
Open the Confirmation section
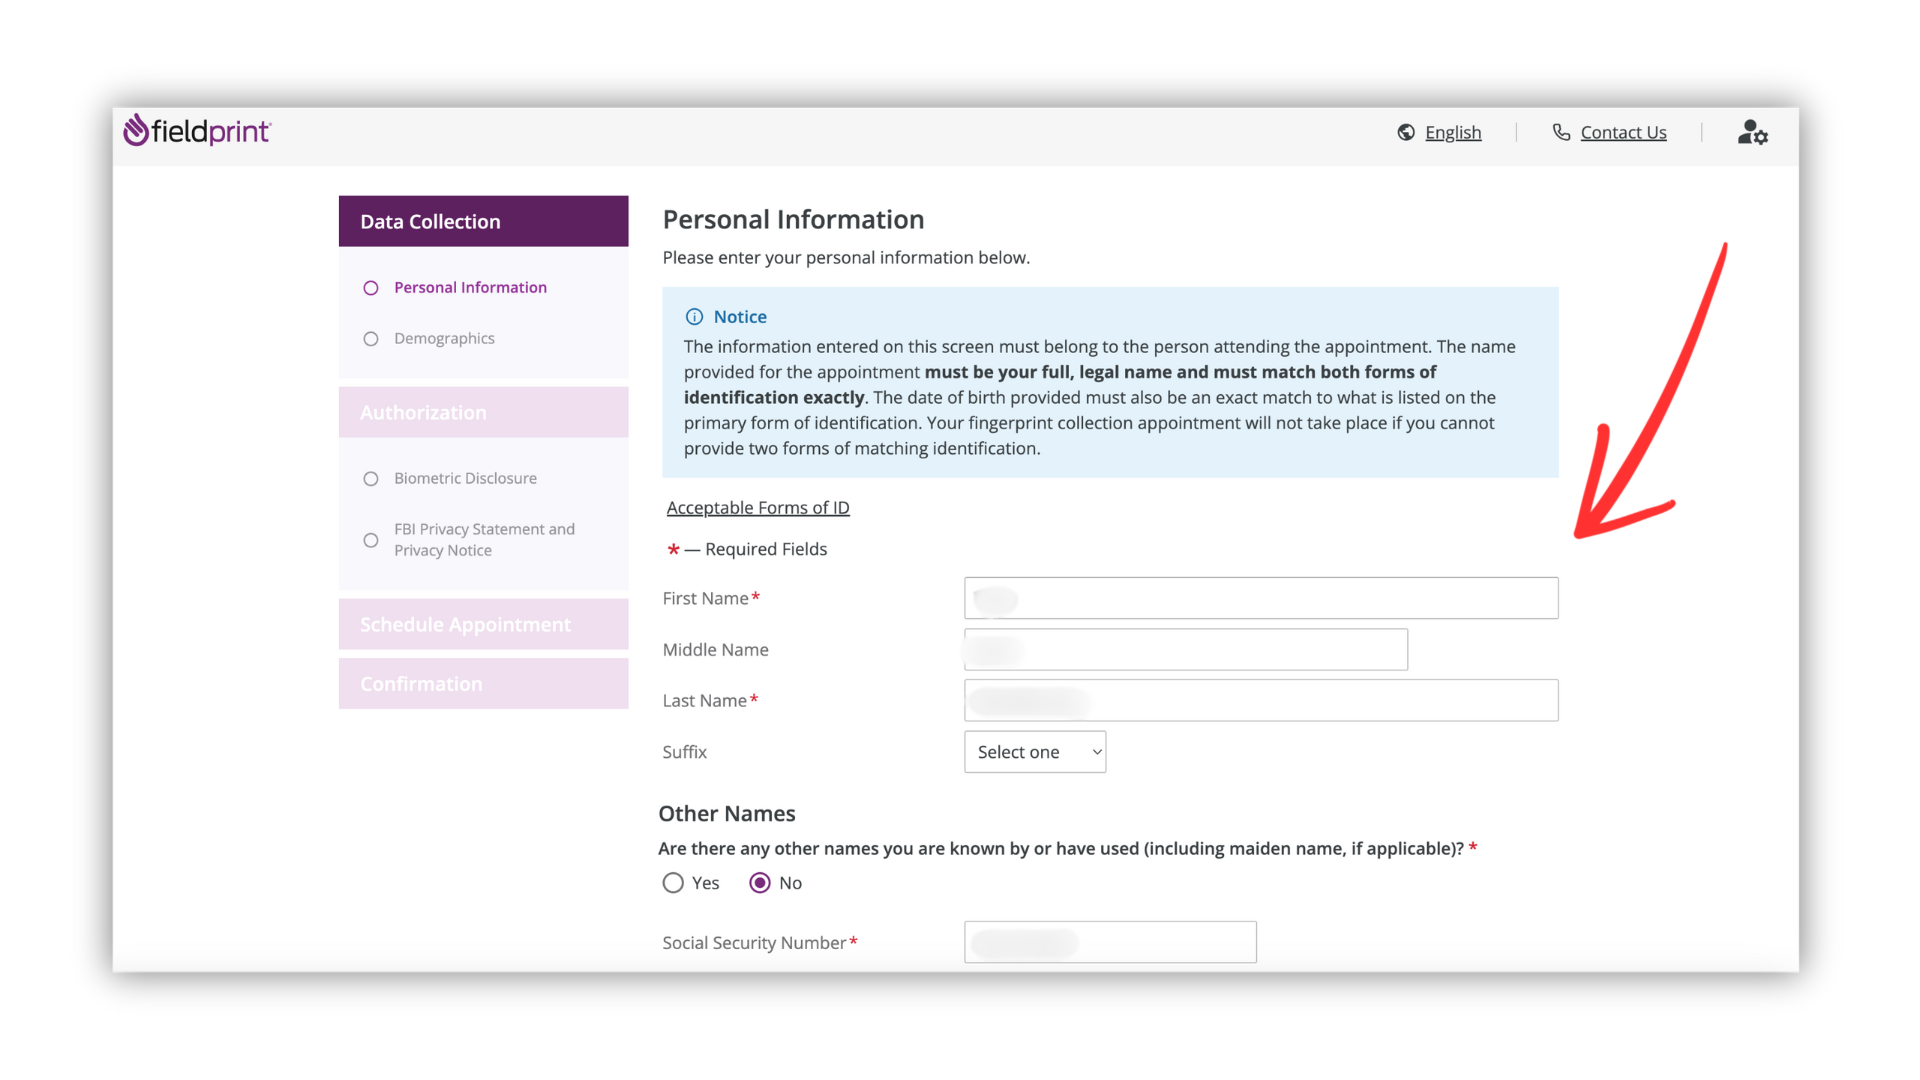coord(483,684)
